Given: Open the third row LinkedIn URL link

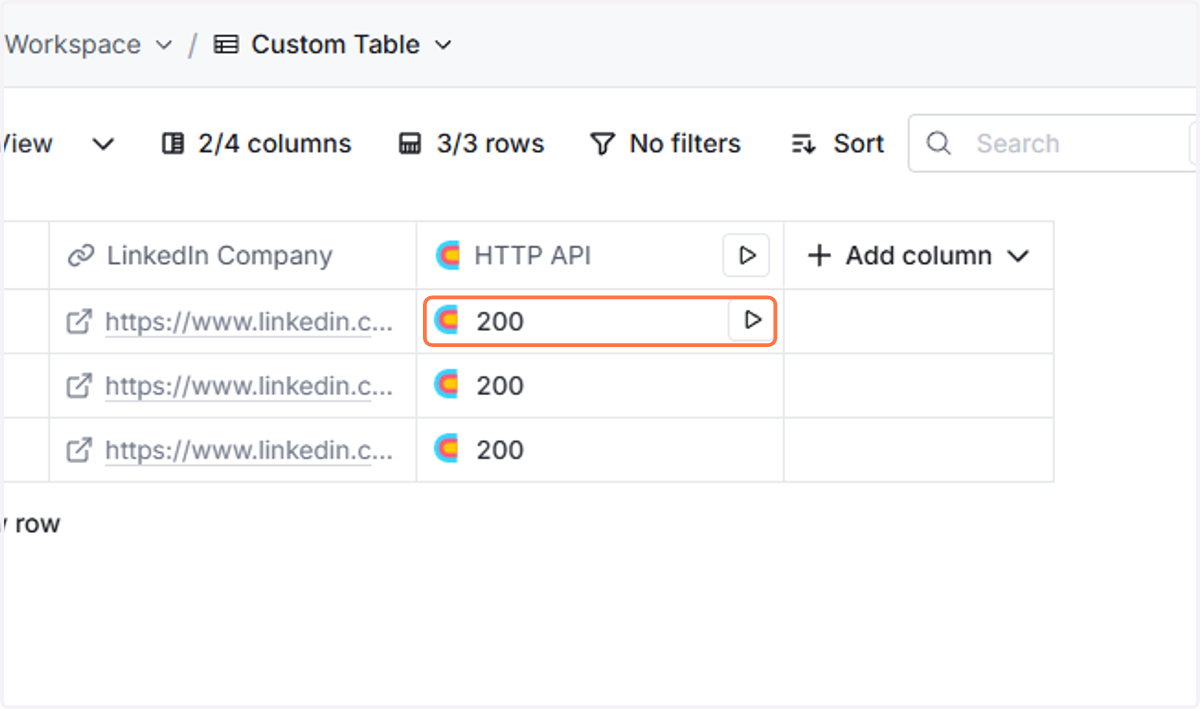Looking at the screenshot, I should click(x=249, y=450).
